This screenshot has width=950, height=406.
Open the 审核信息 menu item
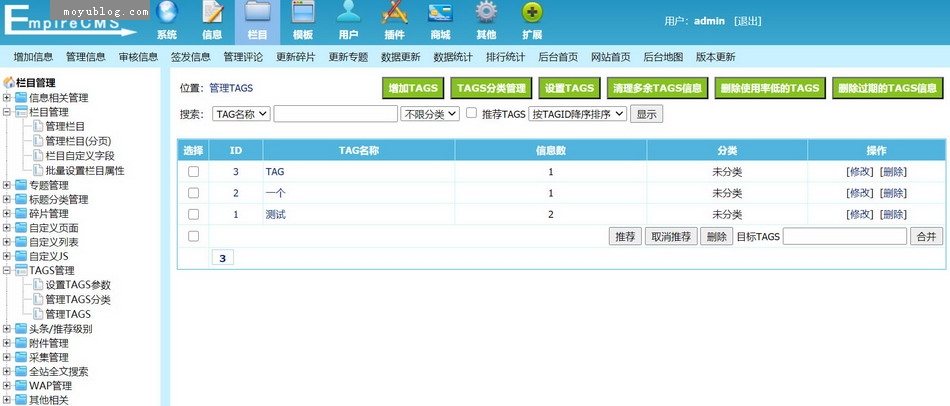pos(138,57)
